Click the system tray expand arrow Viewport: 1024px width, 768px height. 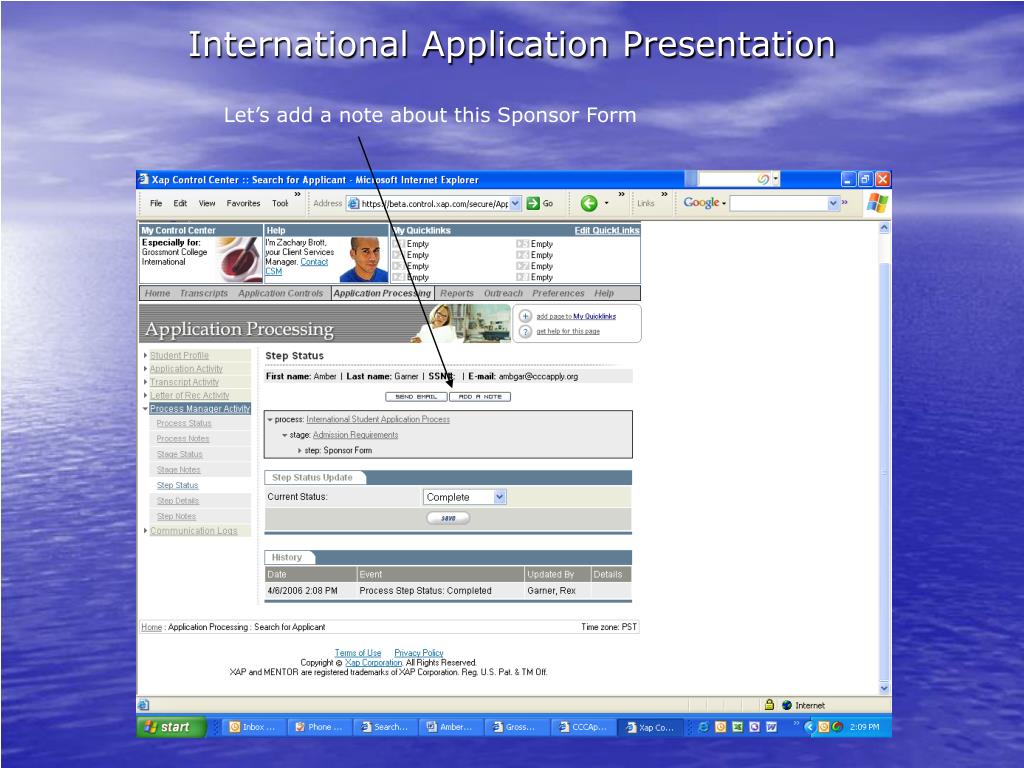(809, 726)
